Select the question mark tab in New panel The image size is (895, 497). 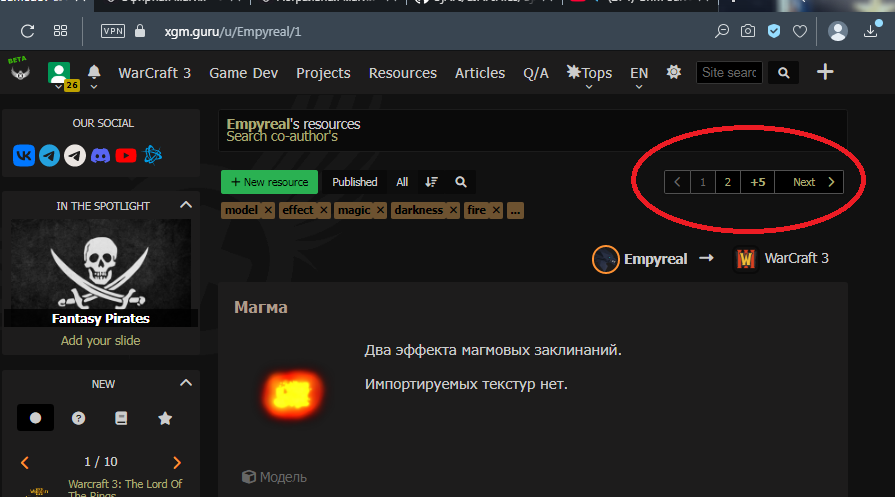[x=78, y=418]
